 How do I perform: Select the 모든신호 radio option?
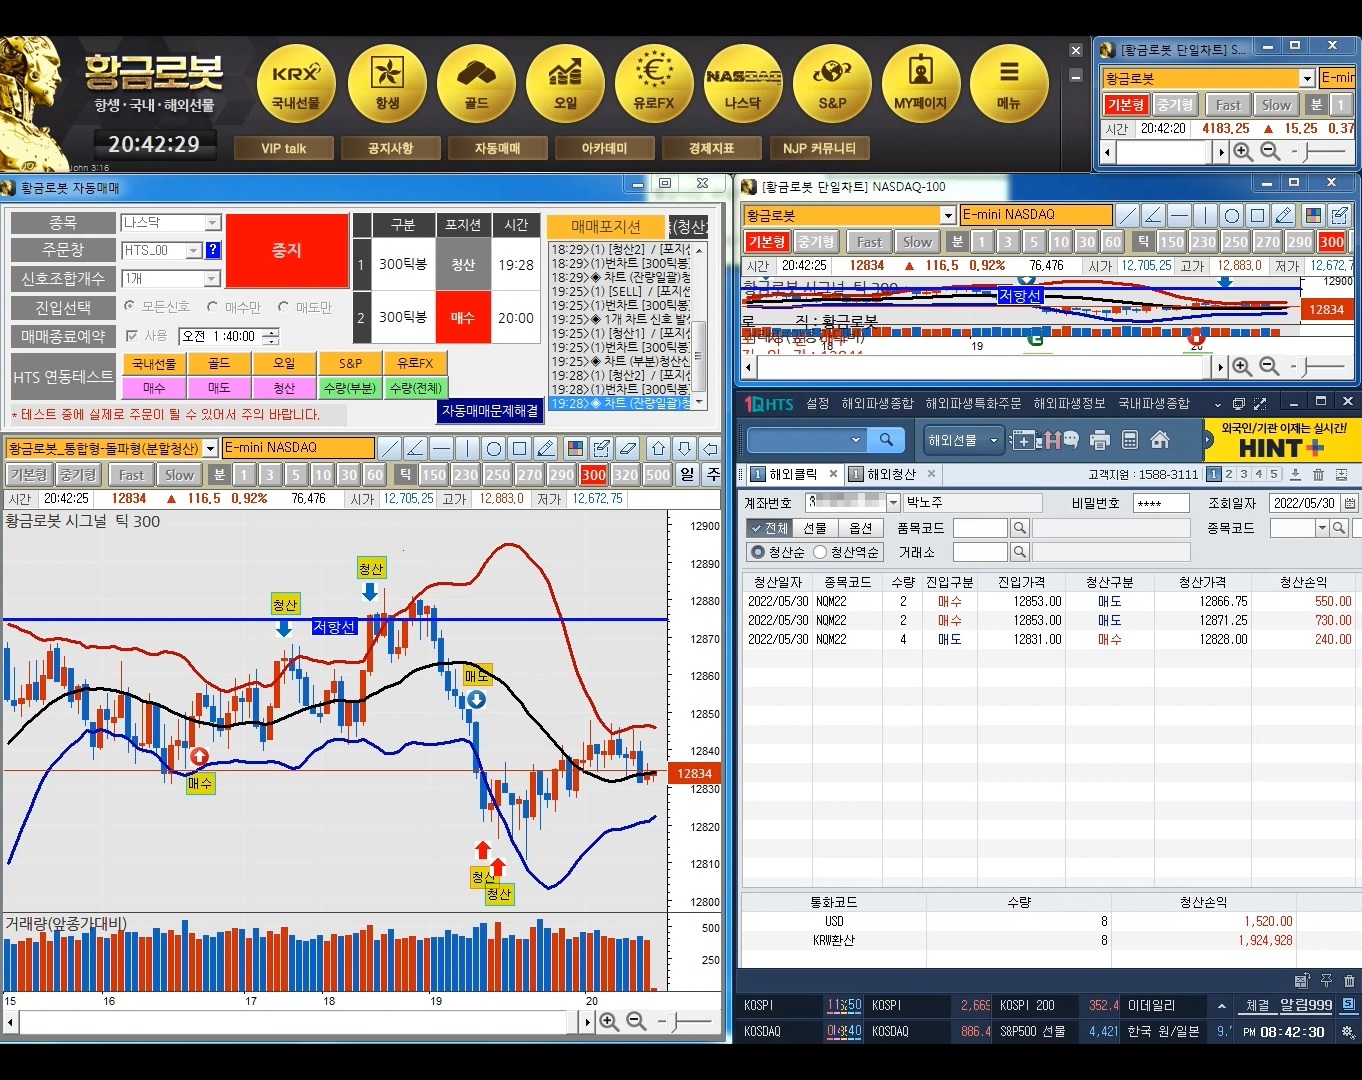coord(130,306)
